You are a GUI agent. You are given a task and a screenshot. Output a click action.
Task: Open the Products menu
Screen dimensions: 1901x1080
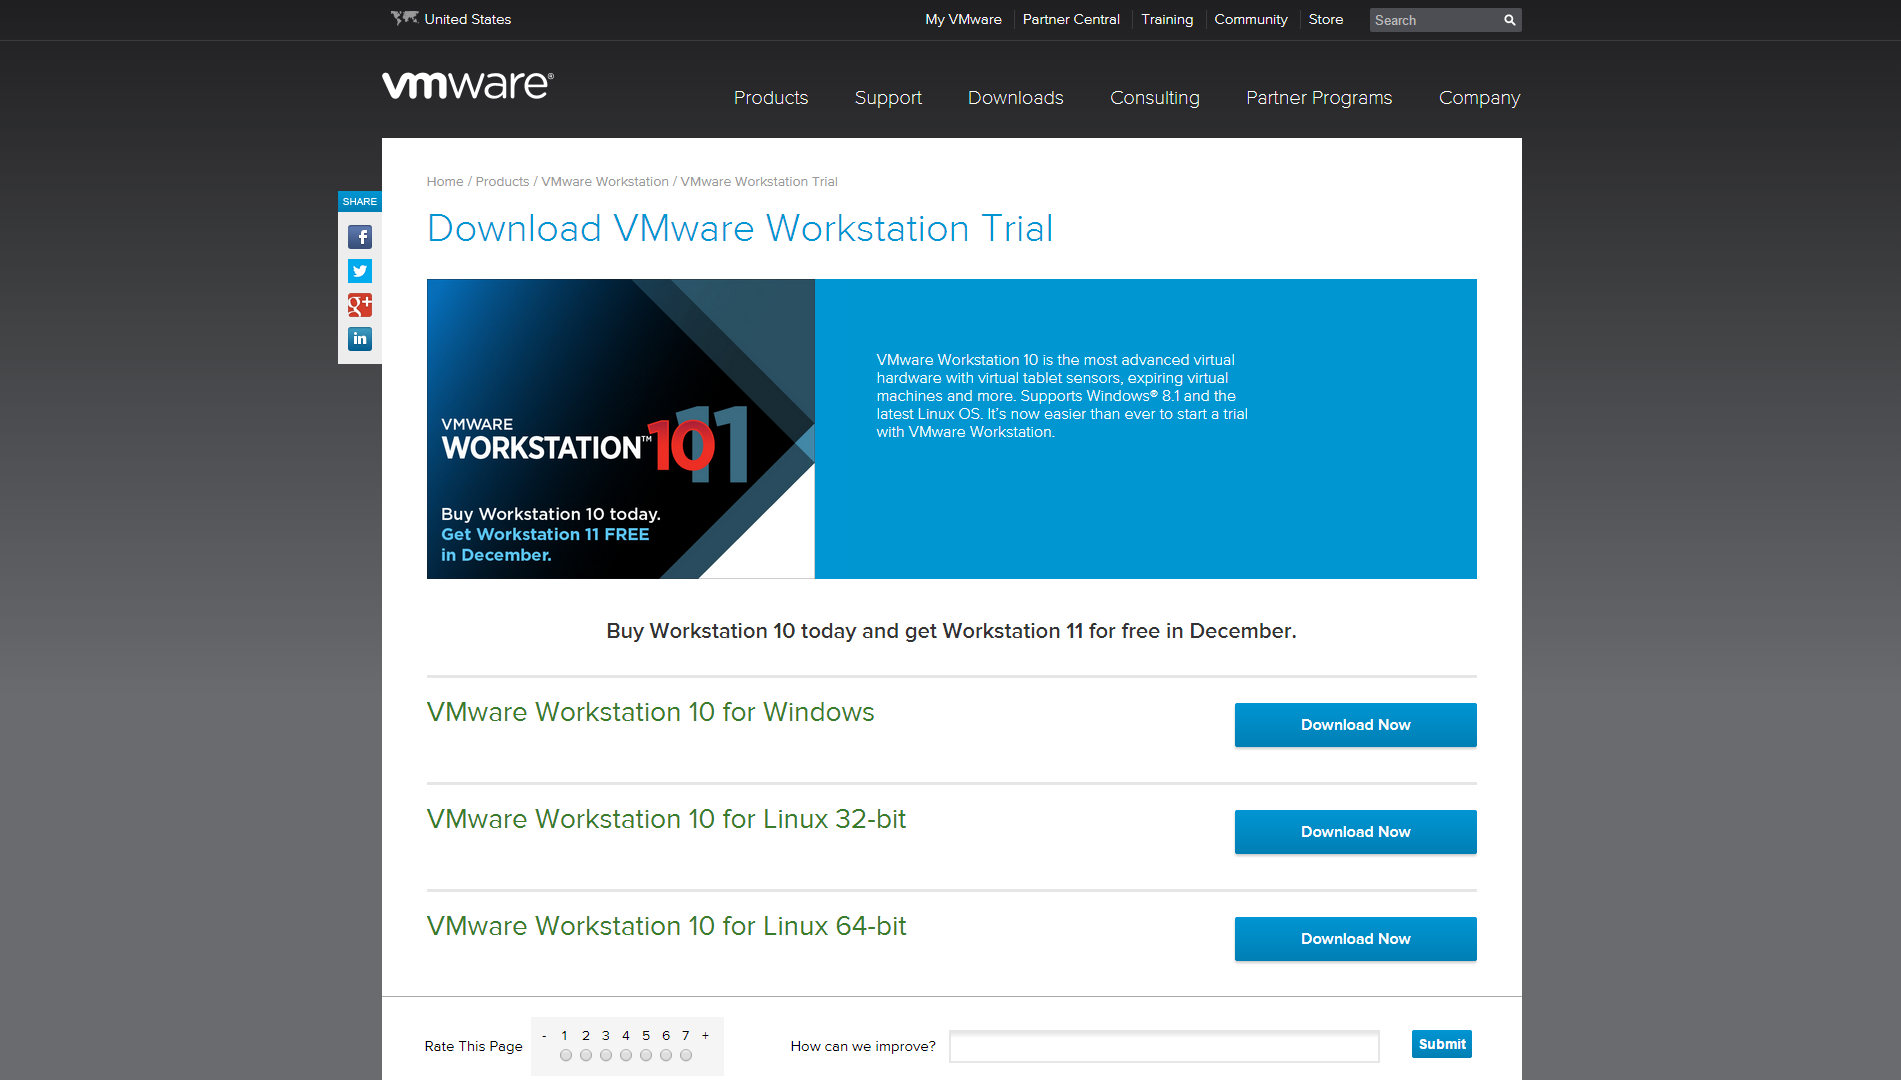click(x=771, y=98)
